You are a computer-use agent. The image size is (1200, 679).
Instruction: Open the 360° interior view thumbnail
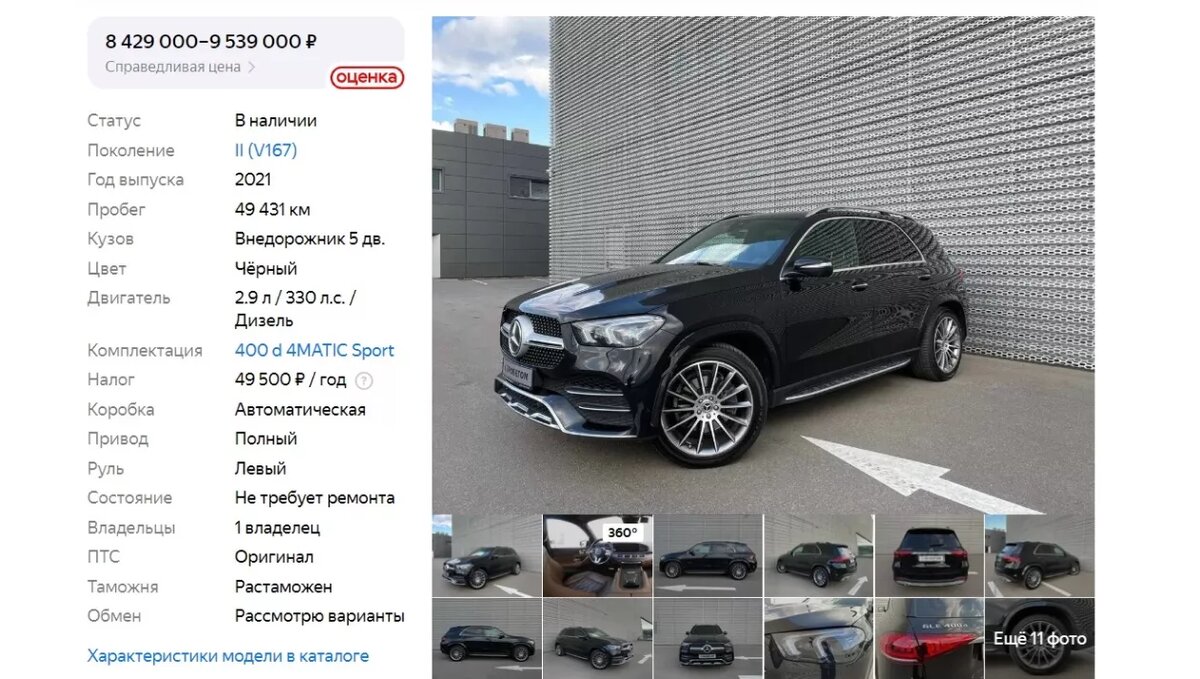[597, 555]
